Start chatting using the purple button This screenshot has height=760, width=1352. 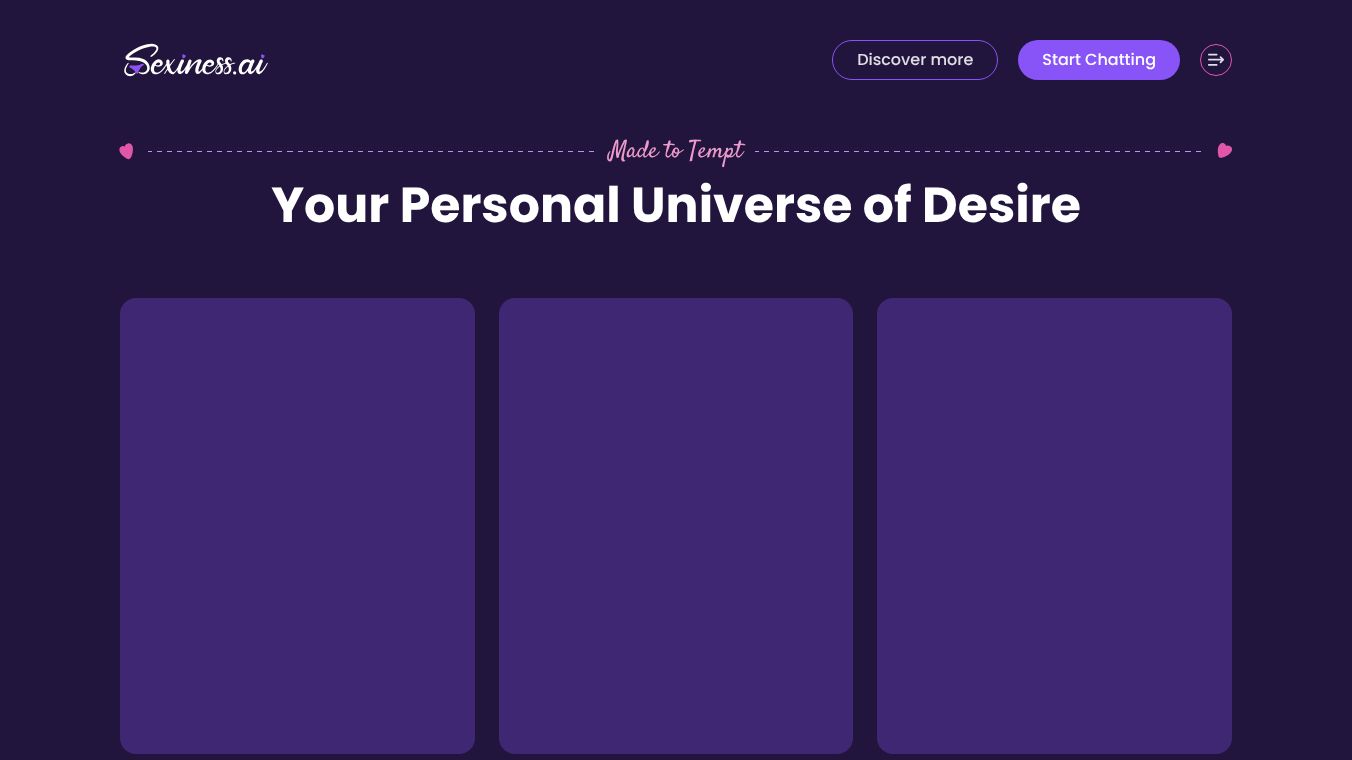coord(1099,60)
